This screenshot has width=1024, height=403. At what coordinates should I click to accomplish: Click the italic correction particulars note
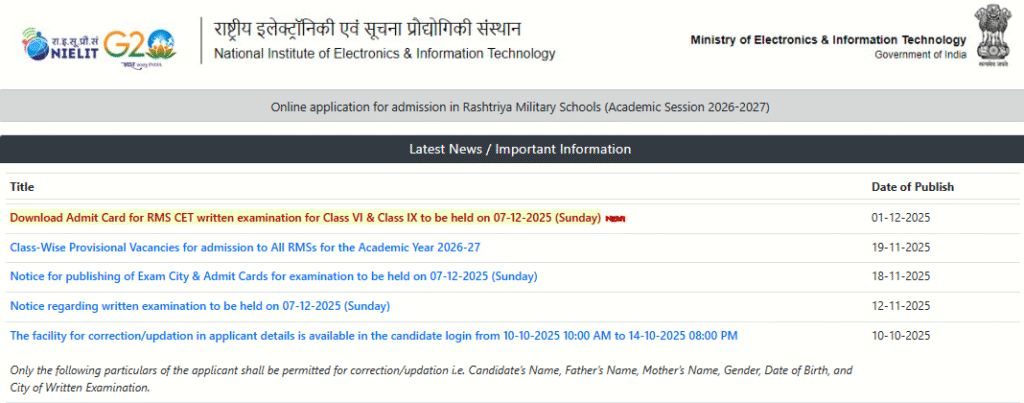430,378
